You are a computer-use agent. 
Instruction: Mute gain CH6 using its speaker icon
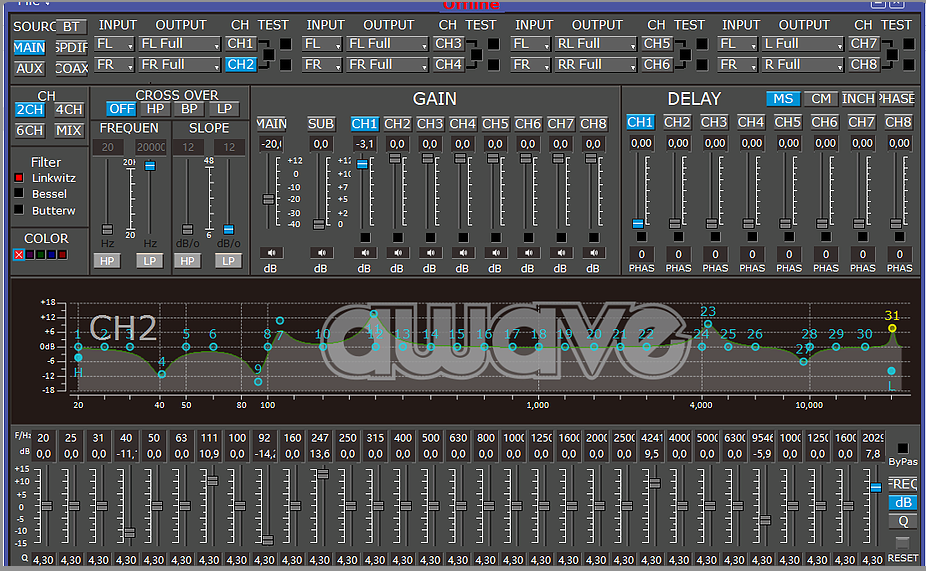(x=528, y=253)
